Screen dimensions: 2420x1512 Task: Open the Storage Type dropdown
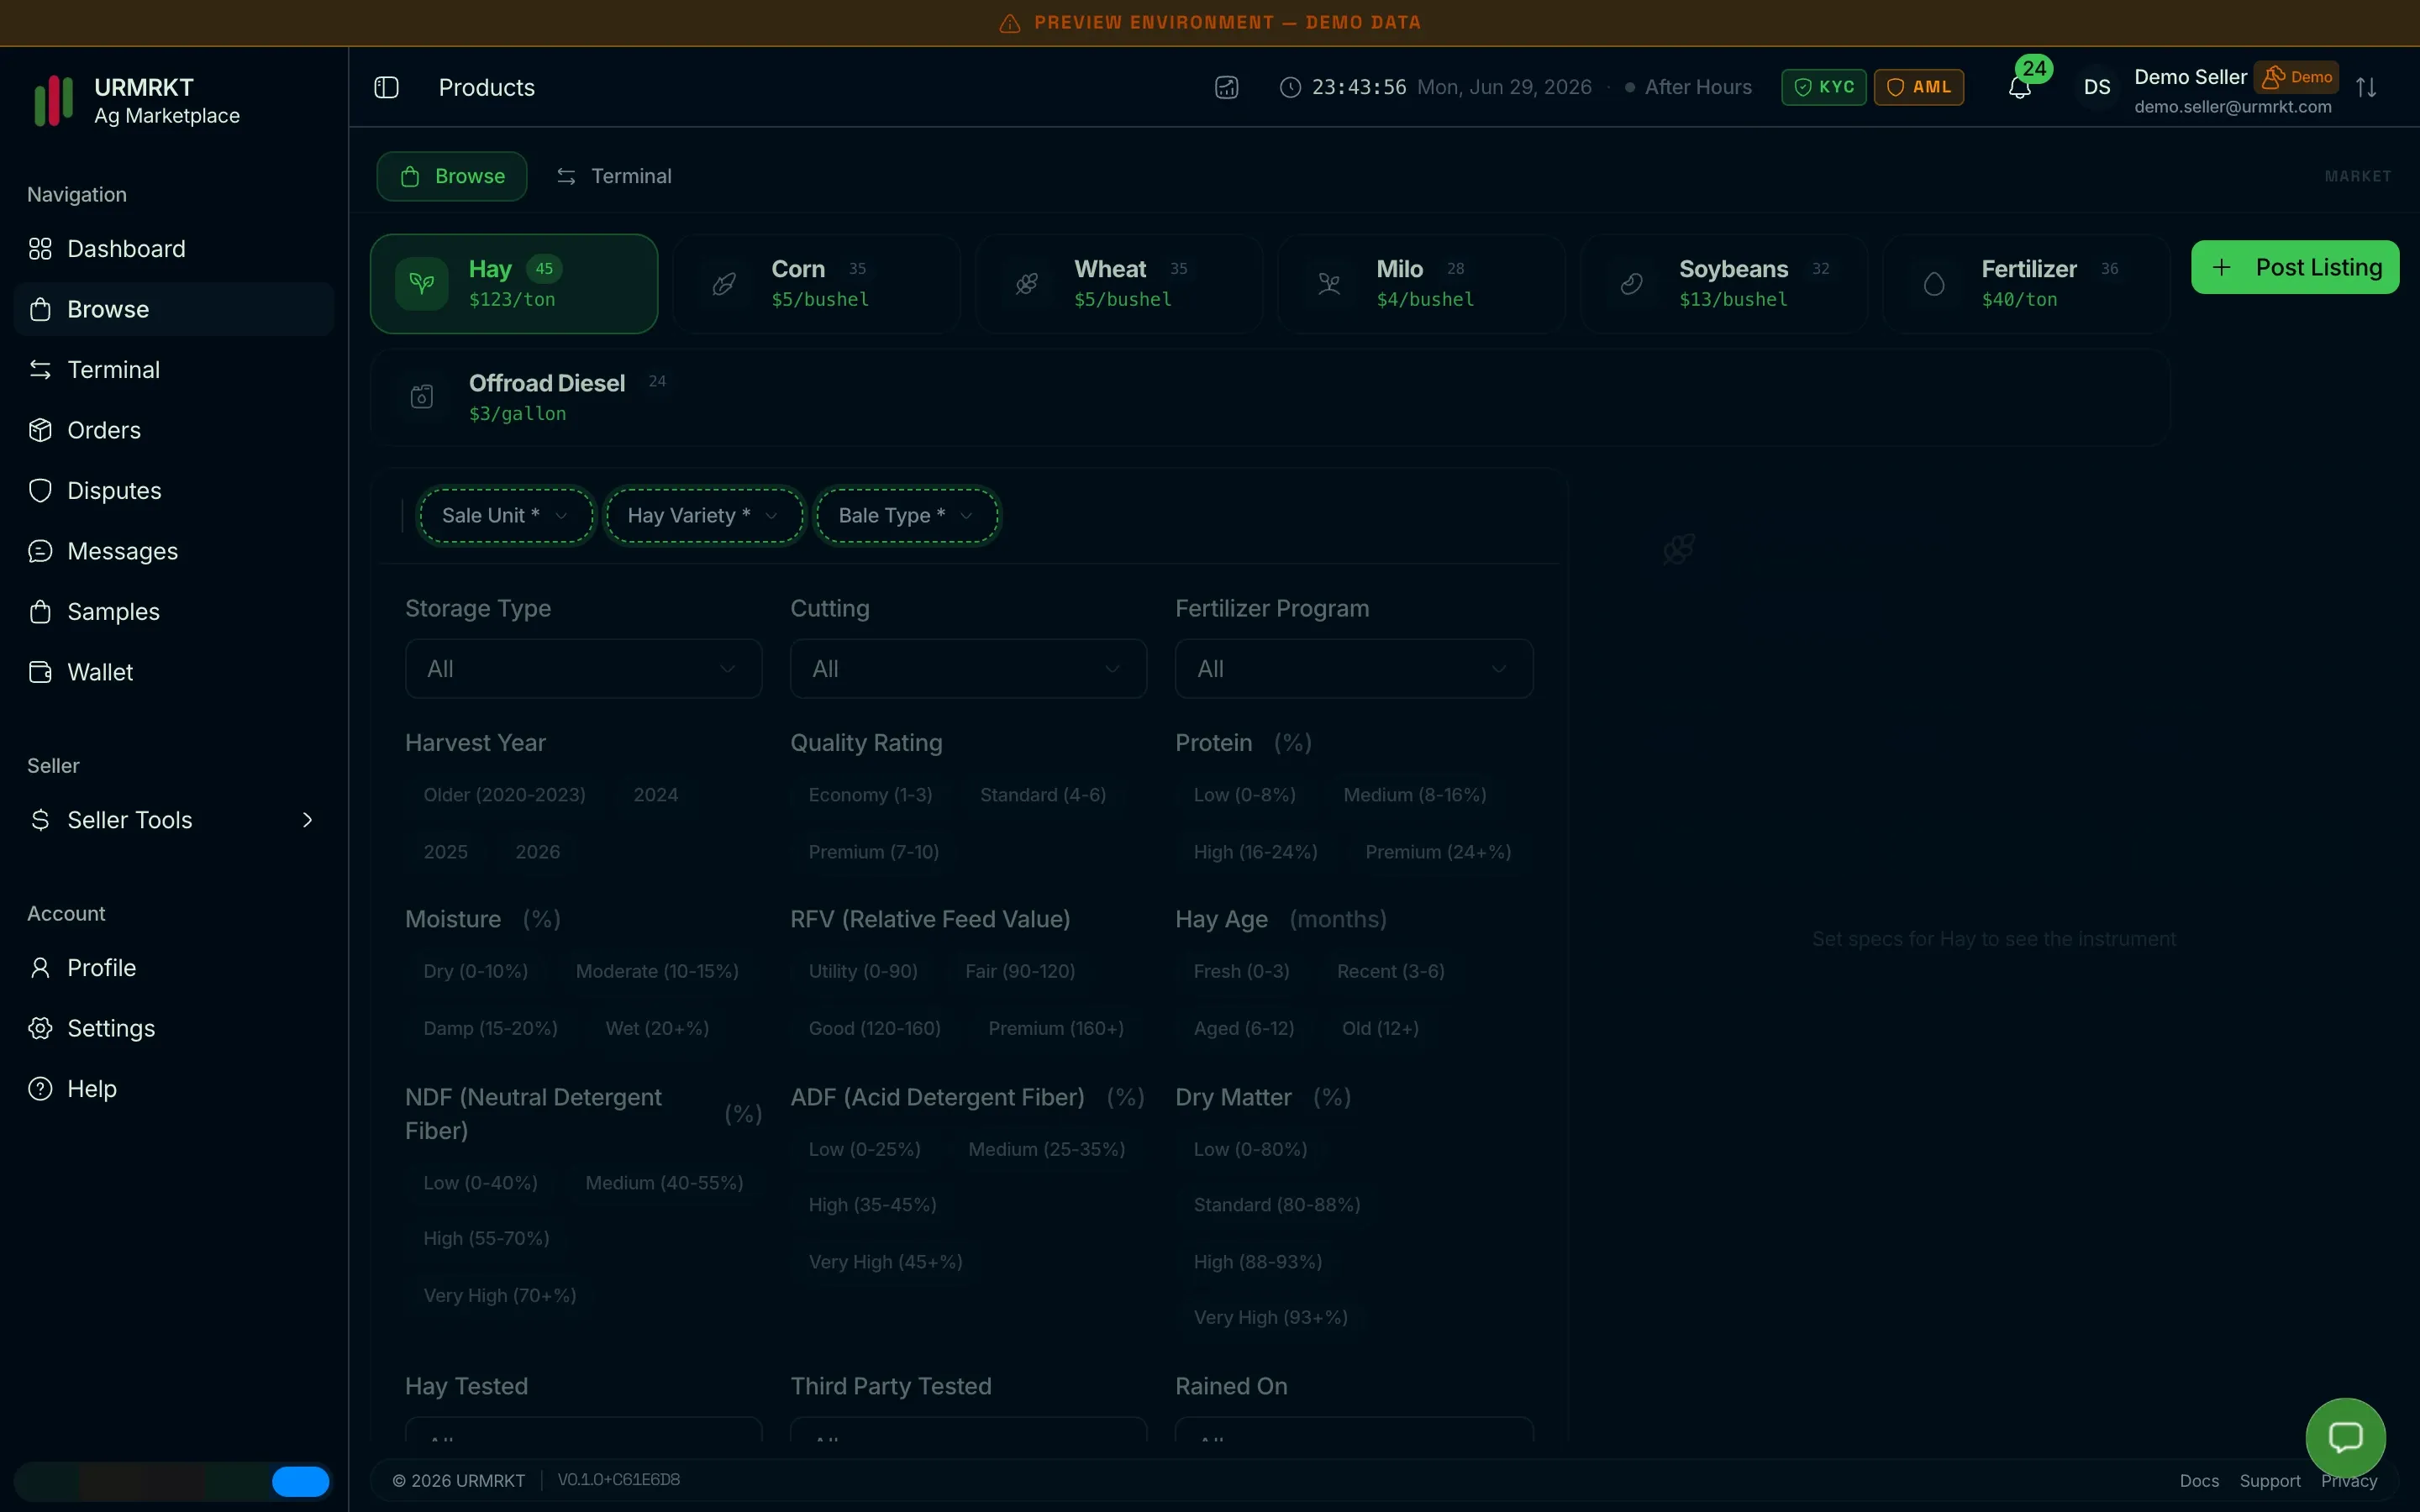(x=583, y=669)
